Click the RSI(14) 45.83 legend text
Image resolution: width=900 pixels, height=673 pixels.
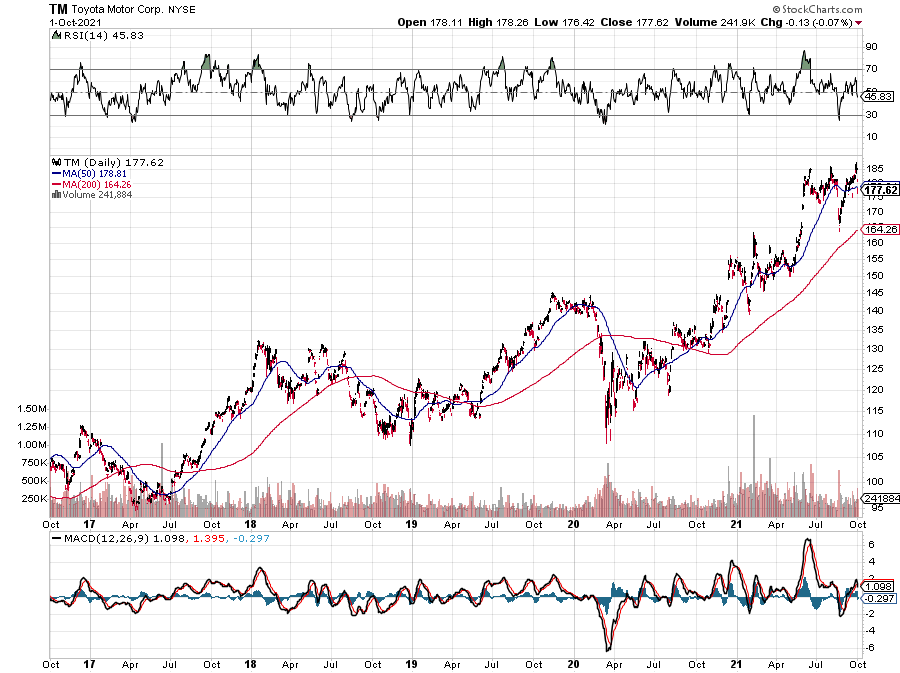pos(103,36)
